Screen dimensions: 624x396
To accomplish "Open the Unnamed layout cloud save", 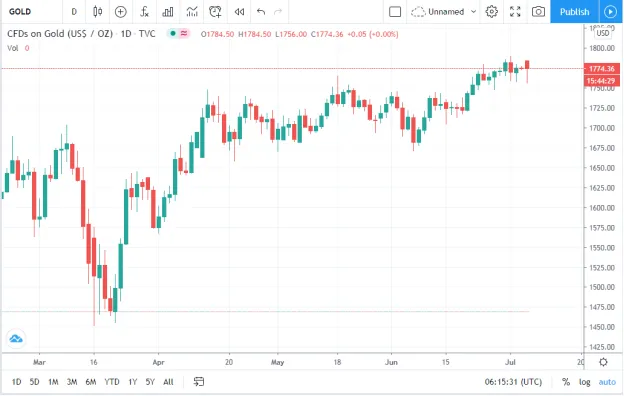I will pyautogui.click(x=438, y=12).
